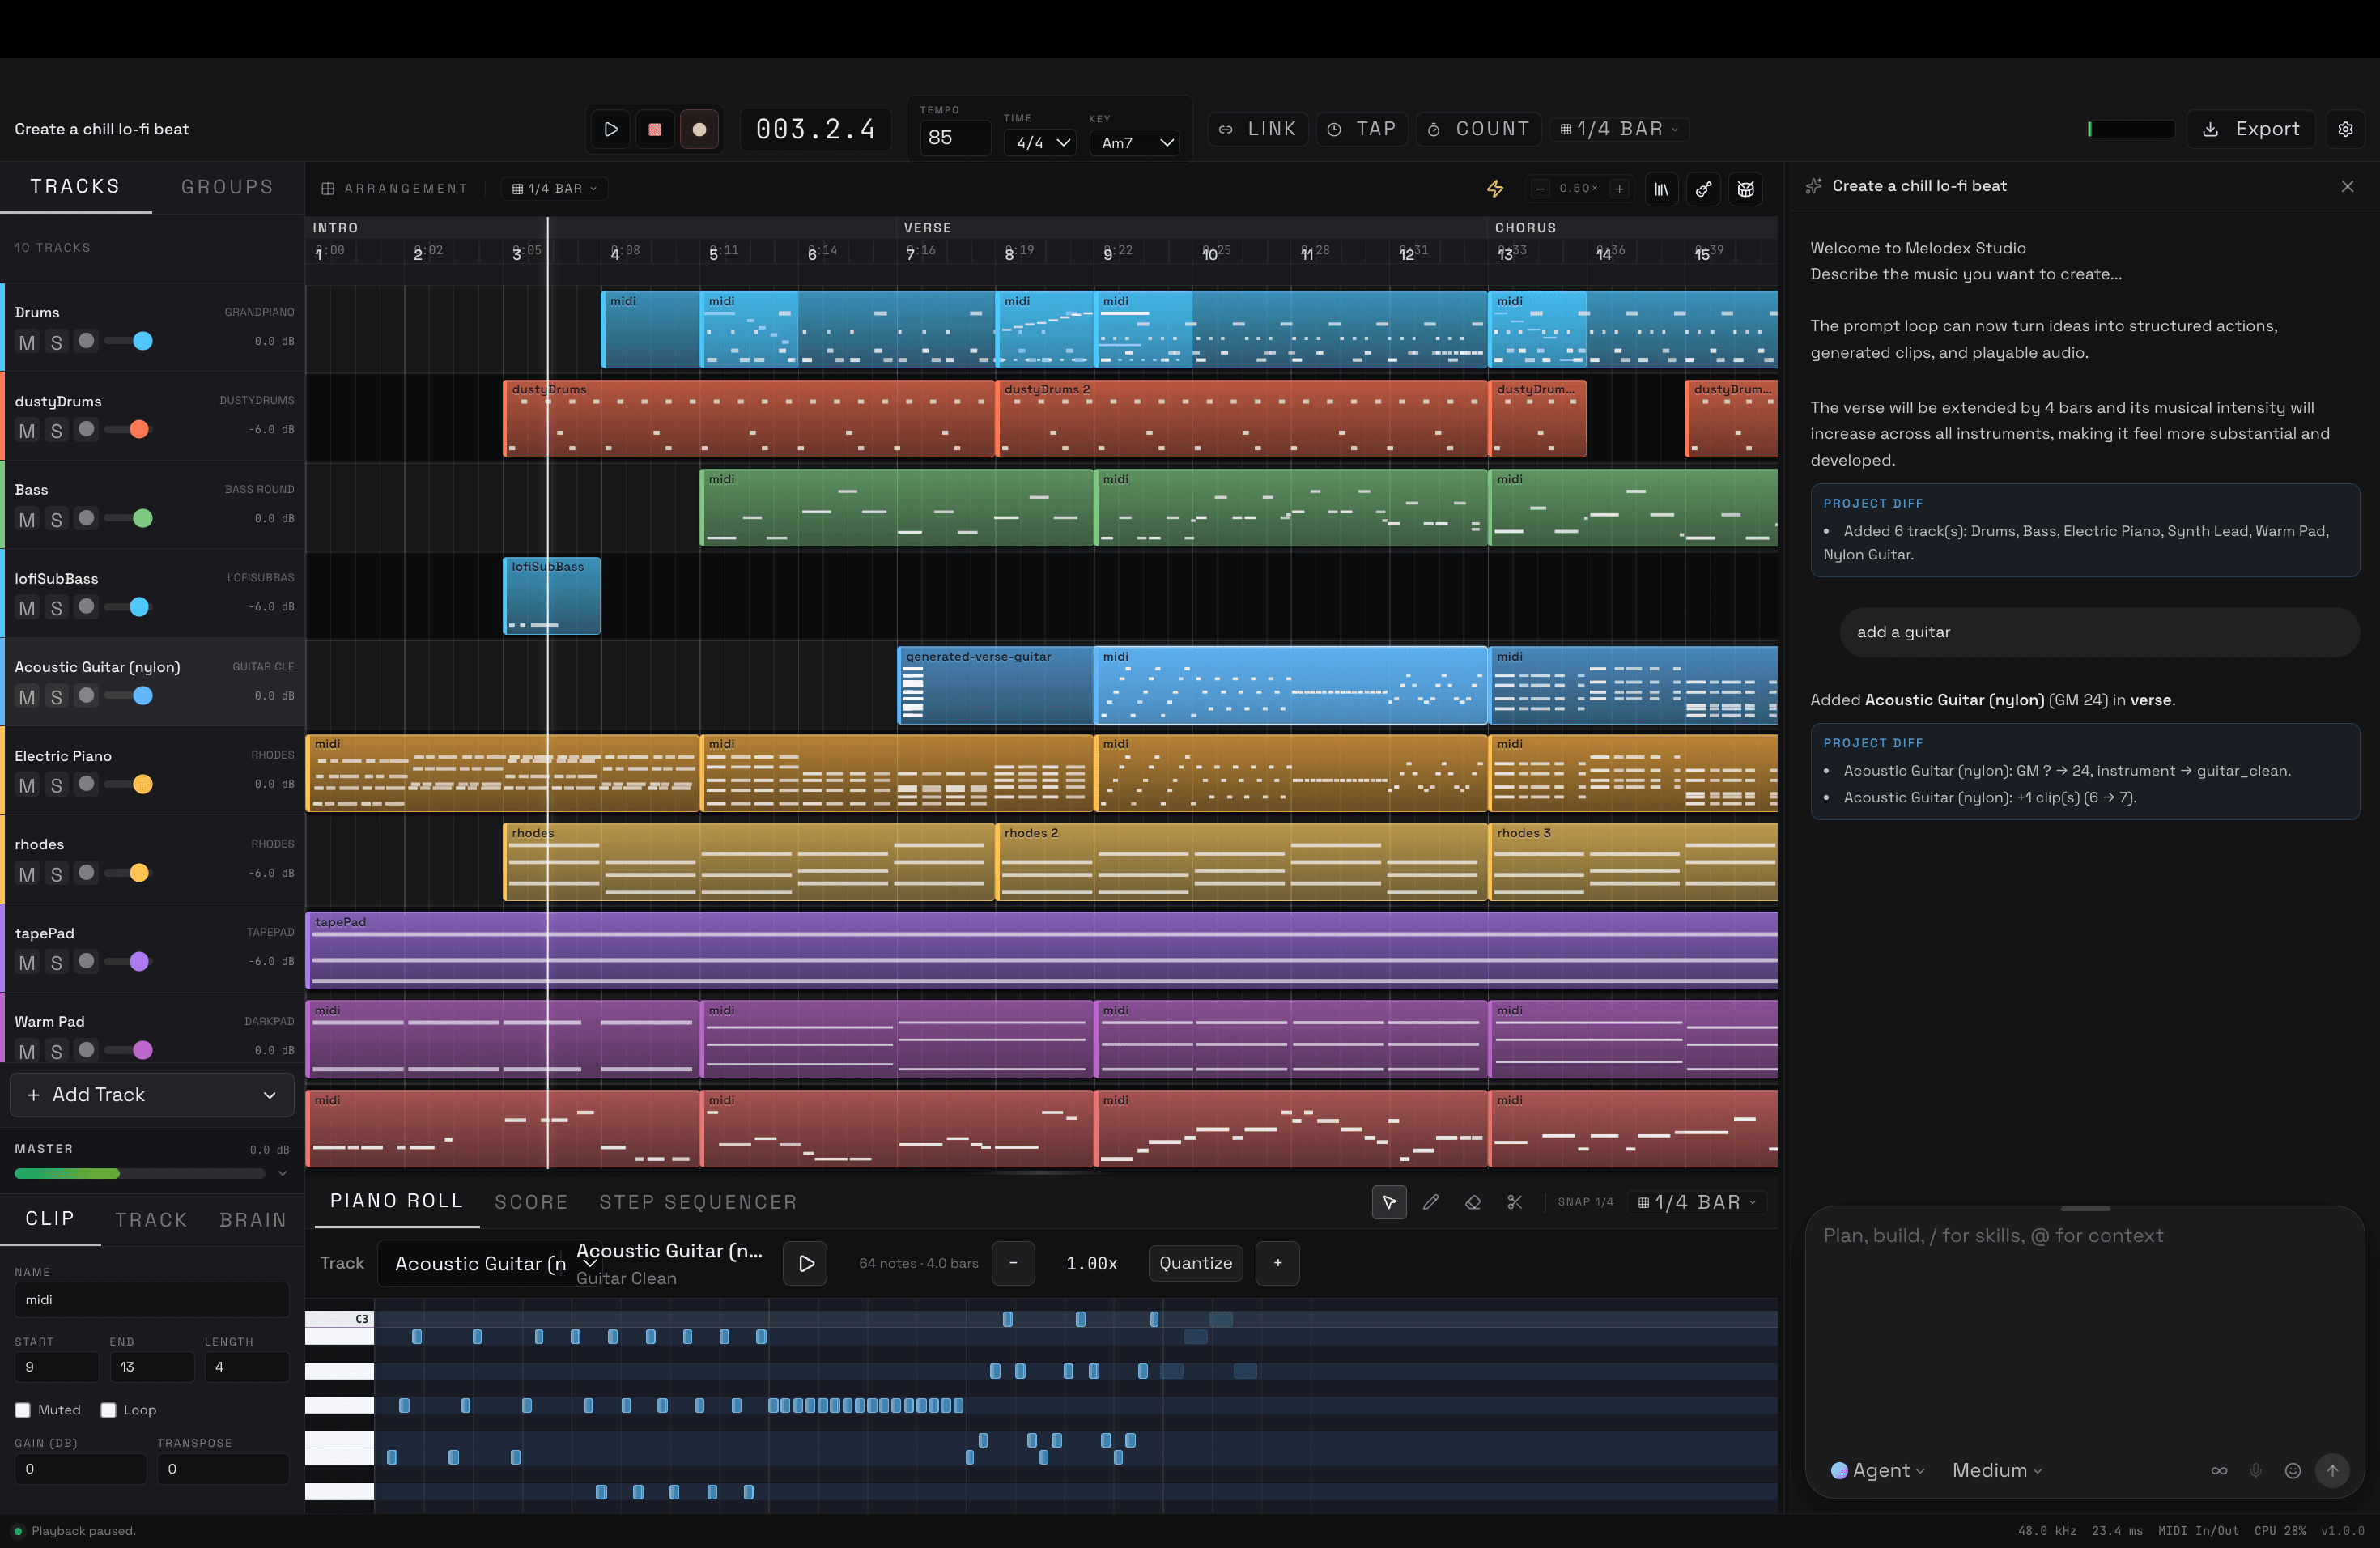
Task: Click the TAP tempo button
Action: pos(1362,129)
